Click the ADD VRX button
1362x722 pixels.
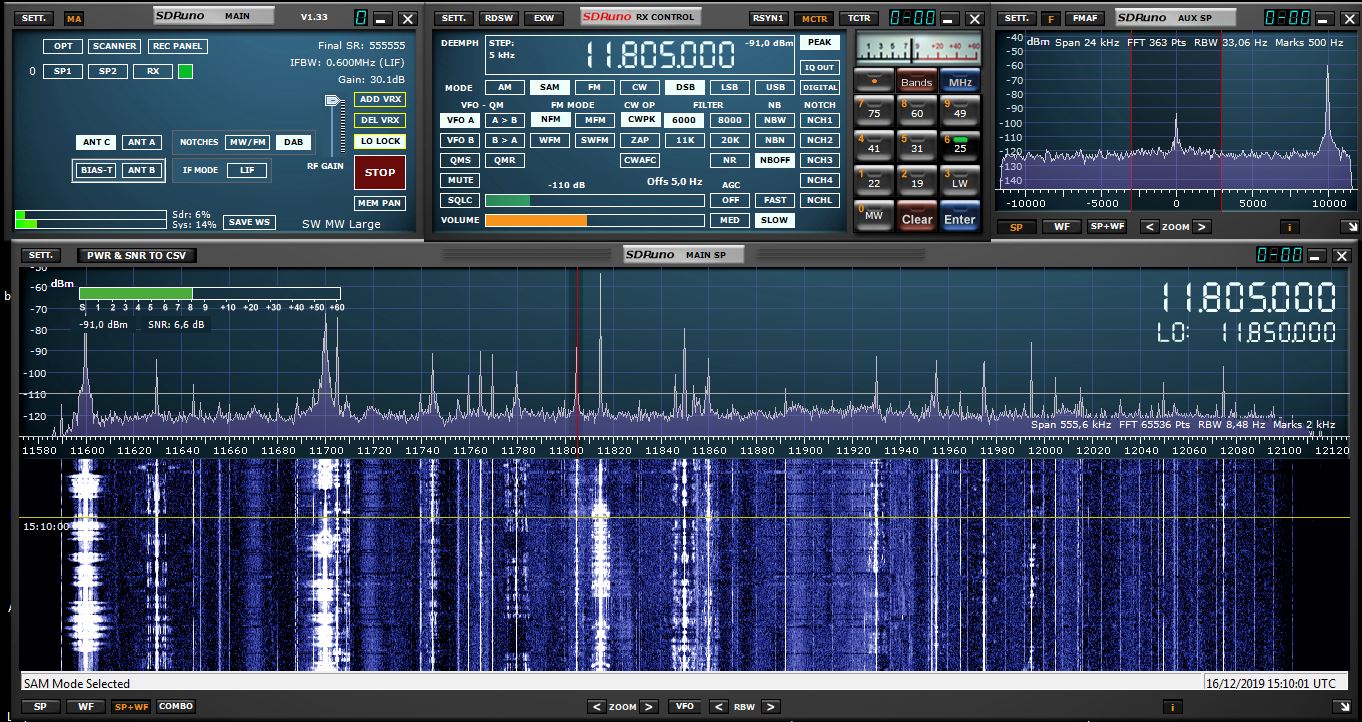point(380,99)
